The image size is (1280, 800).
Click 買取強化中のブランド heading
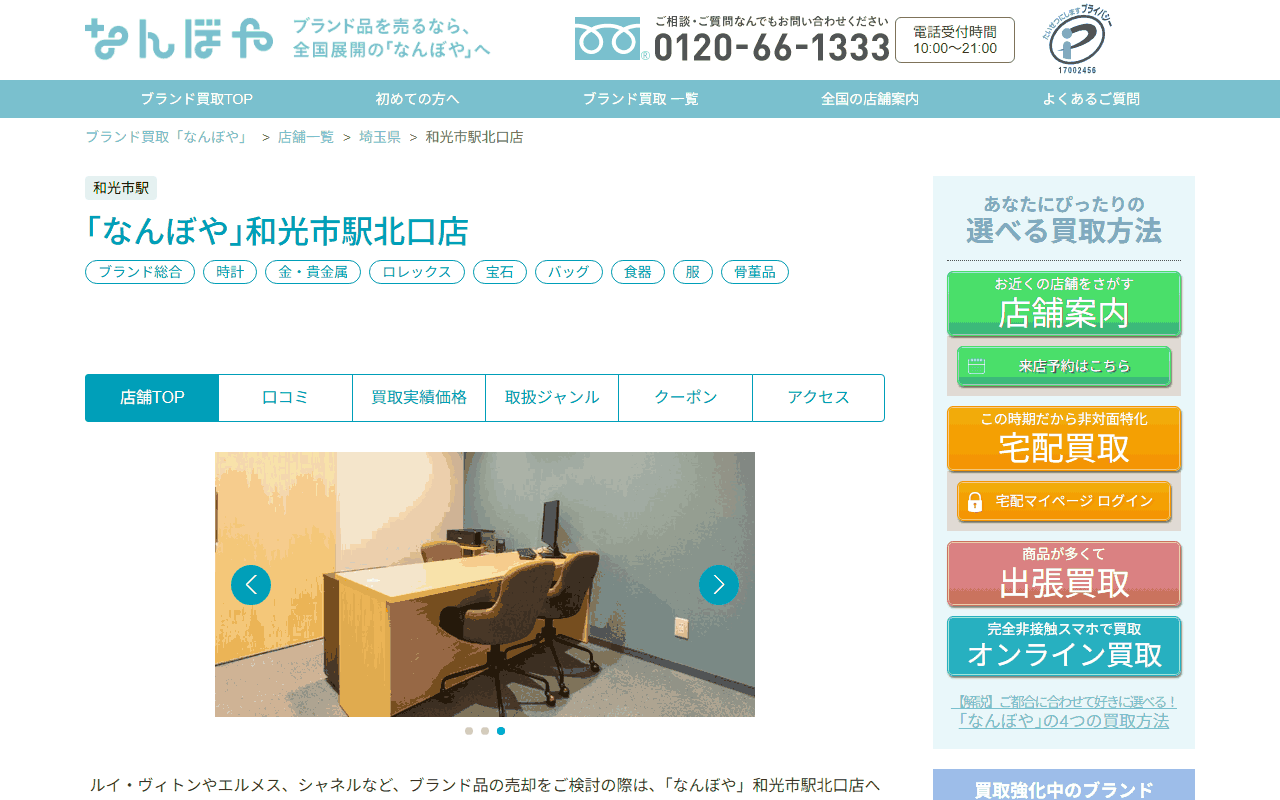1064,790
